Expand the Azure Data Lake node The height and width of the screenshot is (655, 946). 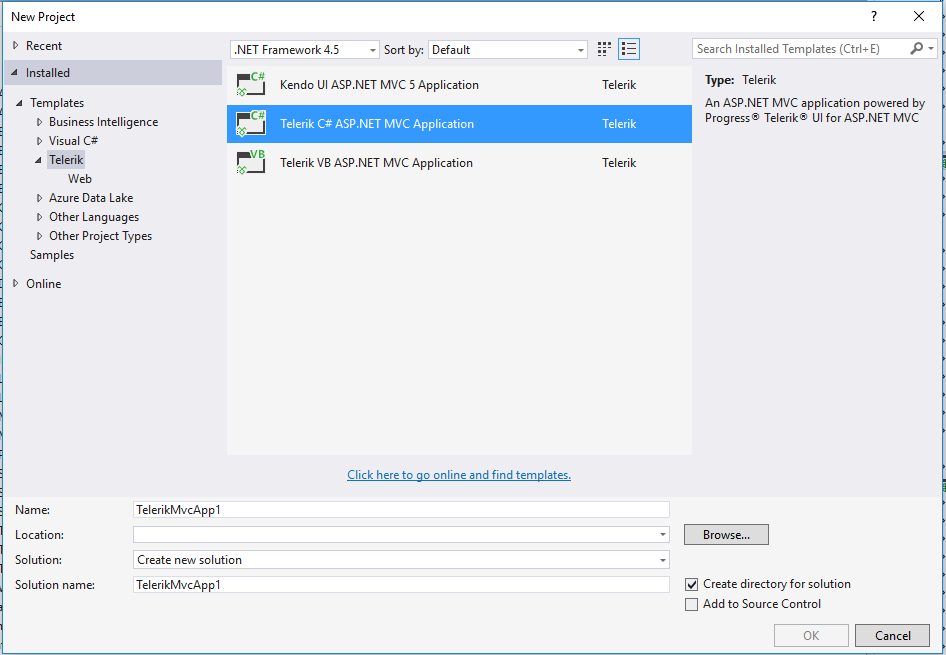pos(39,198)
